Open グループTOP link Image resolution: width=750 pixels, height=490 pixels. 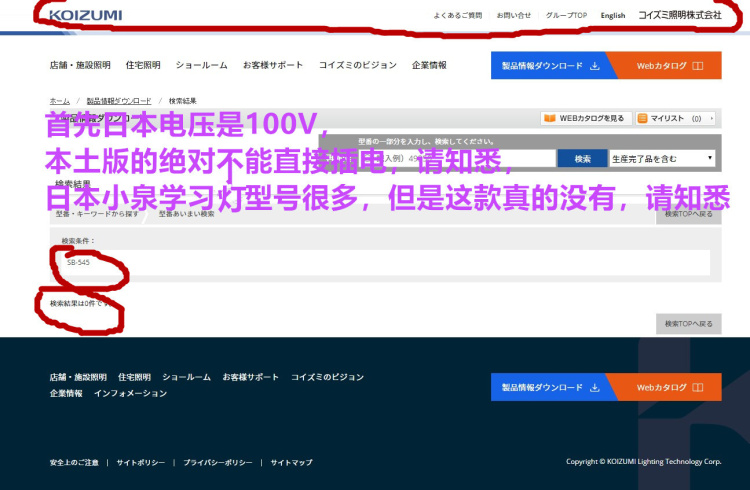tap(566, 15)
